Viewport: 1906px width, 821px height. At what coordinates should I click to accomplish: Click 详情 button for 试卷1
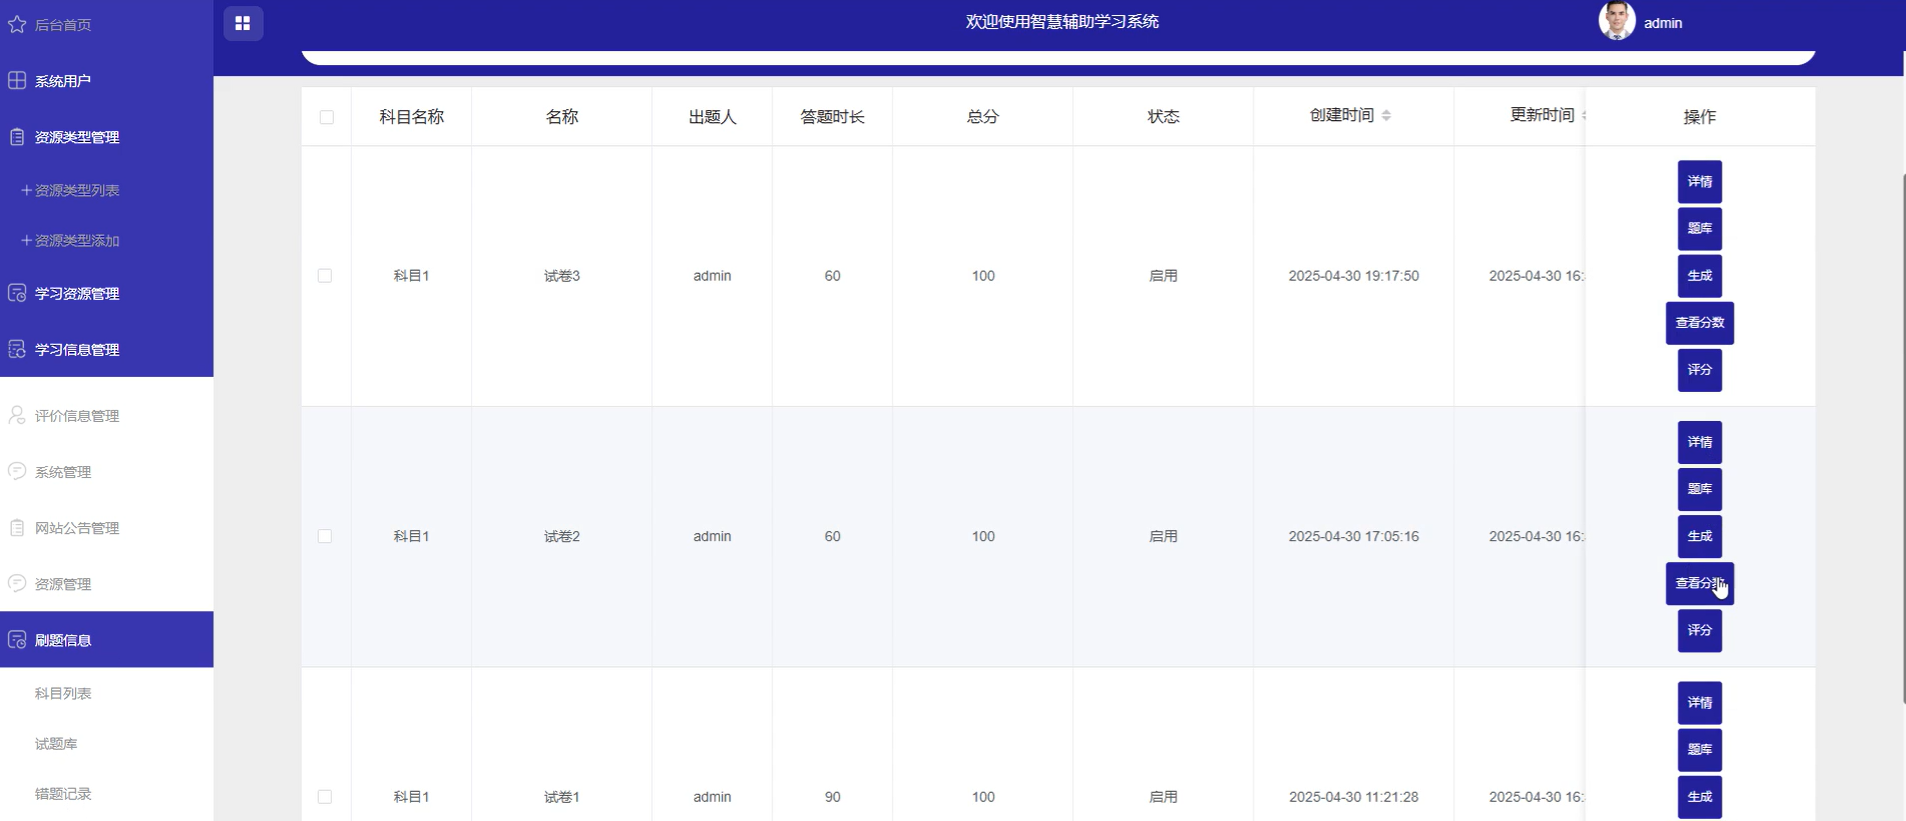(x=1699, y=703)
